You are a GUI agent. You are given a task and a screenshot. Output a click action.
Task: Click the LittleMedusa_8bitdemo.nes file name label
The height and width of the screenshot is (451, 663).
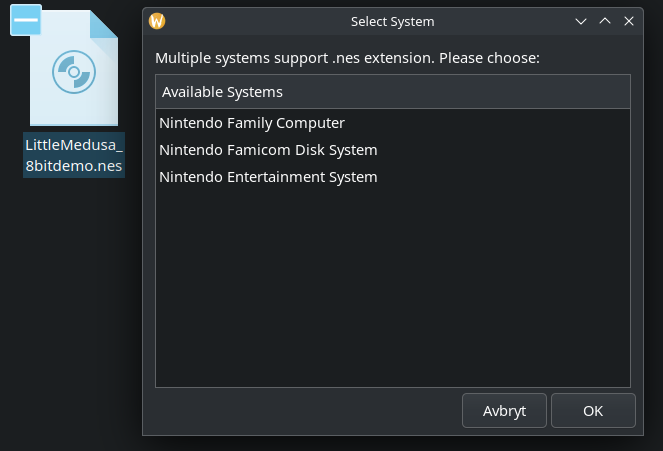tap(74, 155)
